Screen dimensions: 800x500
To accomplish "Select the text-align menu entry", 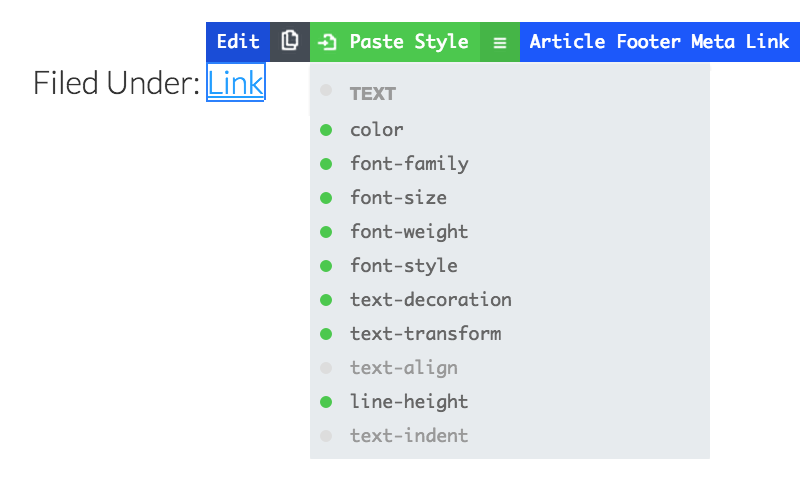I will (404, 368).
